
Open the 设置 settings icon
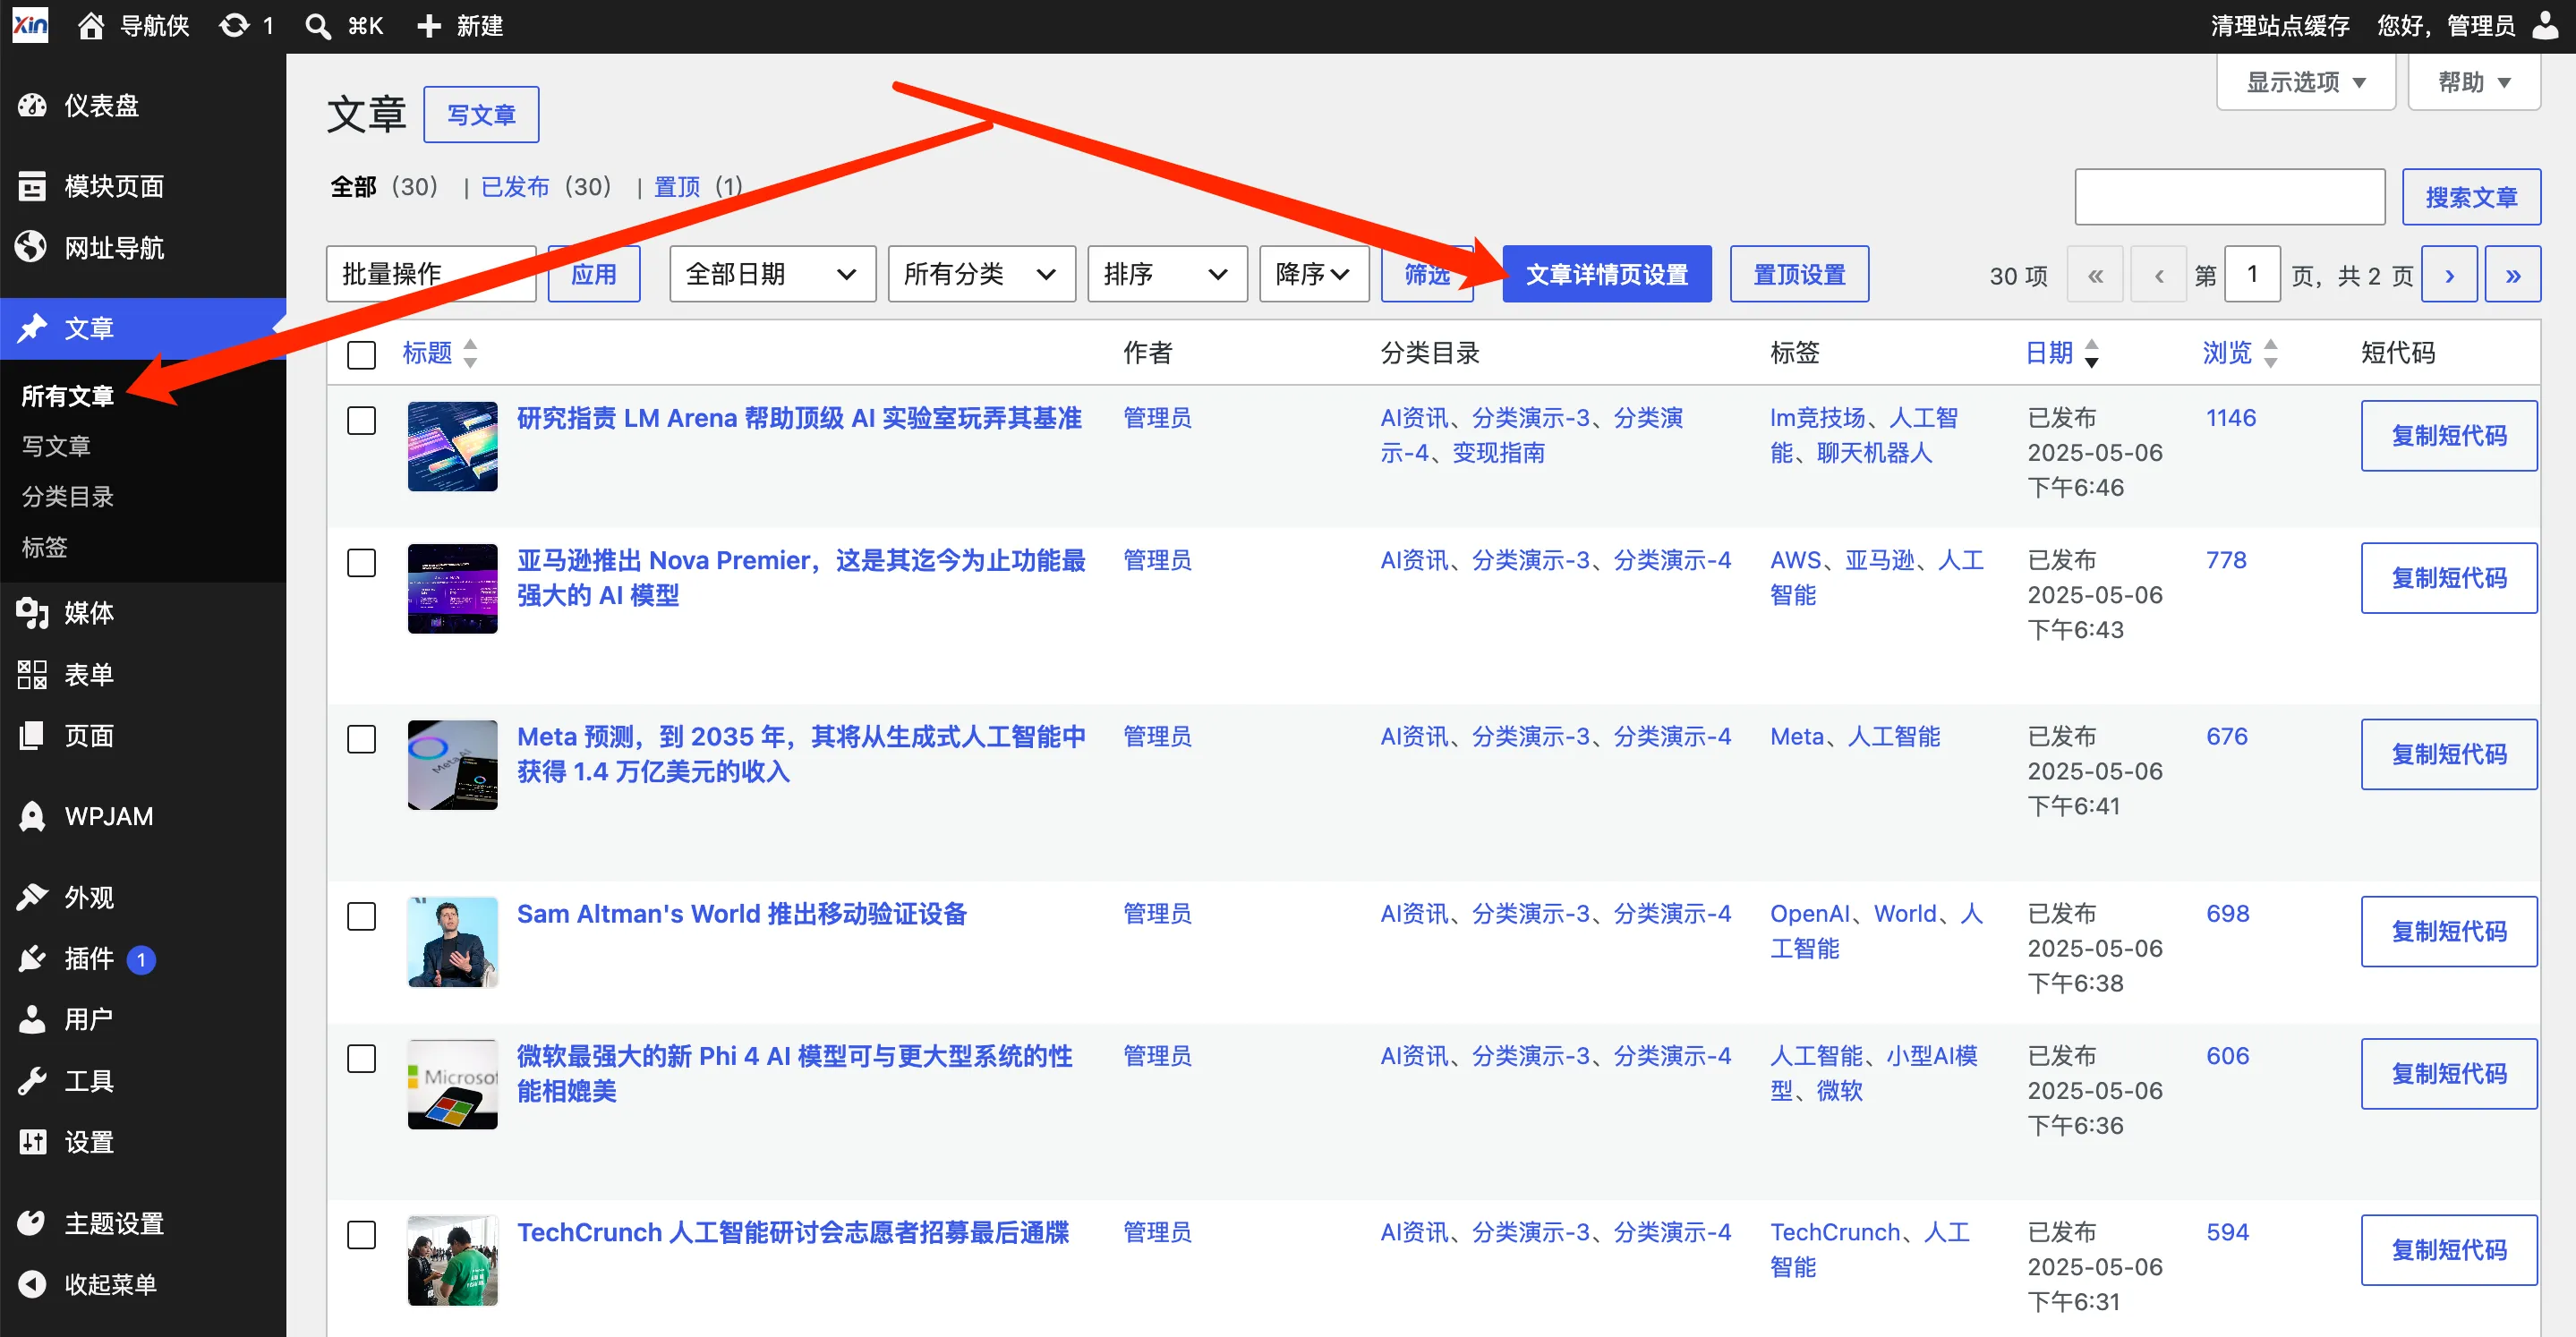point(32,1141)
